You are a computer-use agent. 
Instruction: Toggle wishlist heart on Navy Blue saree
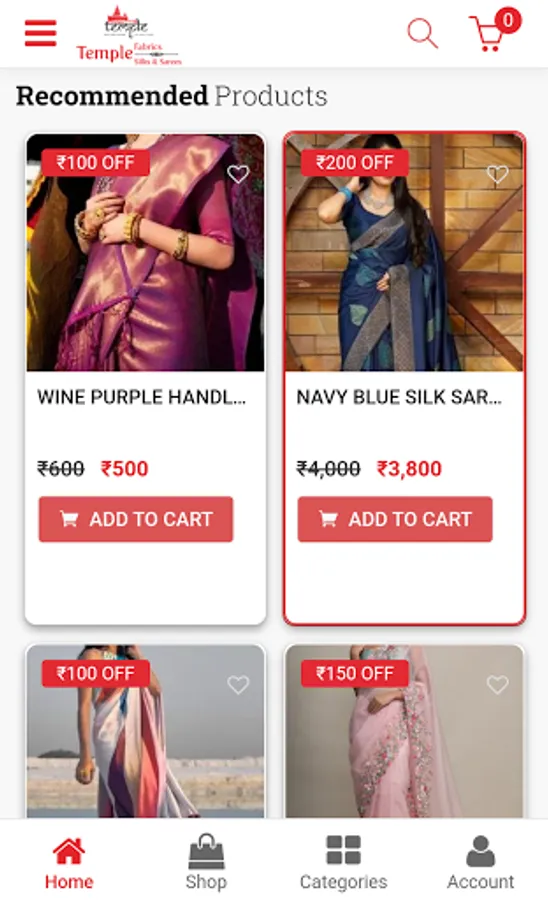(498, 173)
